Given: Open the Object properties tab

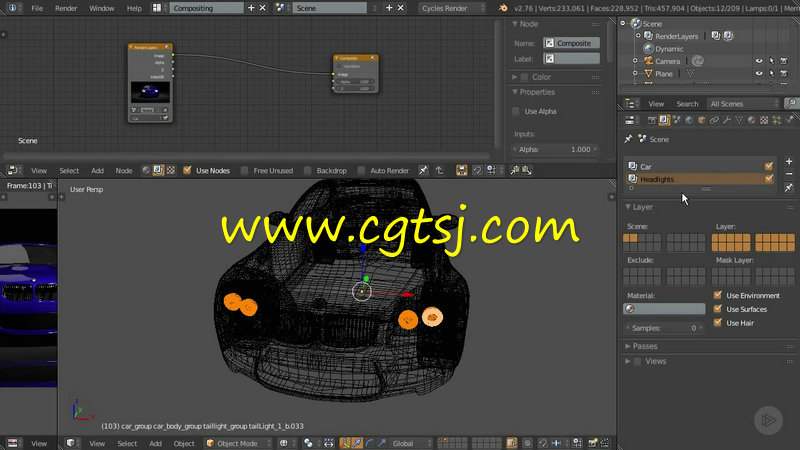Looking at the screenshot, I should point(702,120).
